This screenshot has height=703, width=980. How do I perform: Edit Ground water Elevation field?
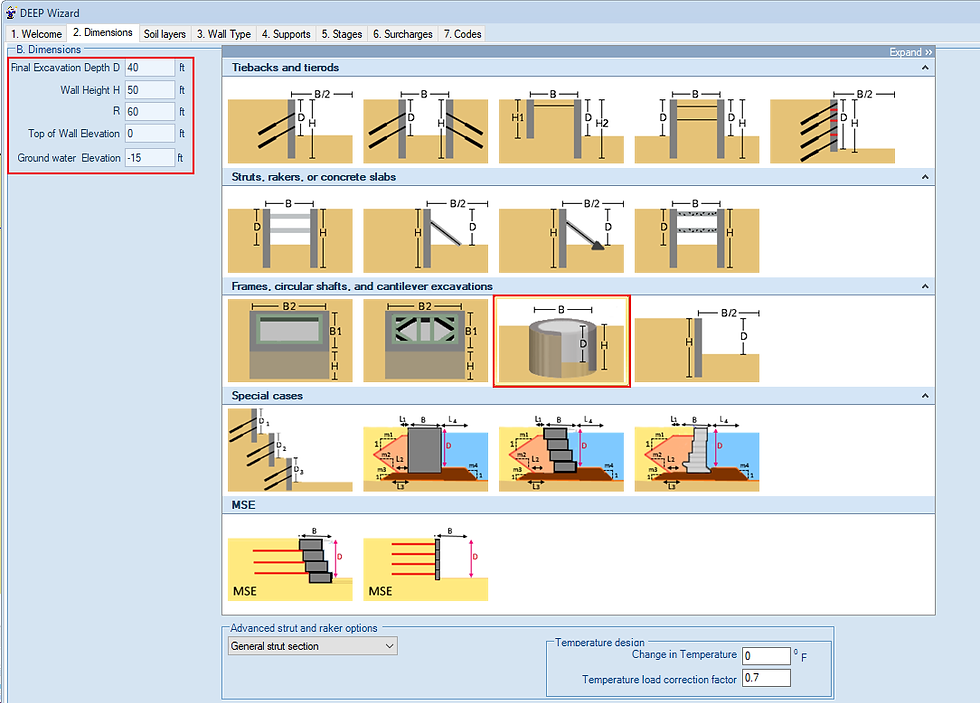[x=150, y=158]
